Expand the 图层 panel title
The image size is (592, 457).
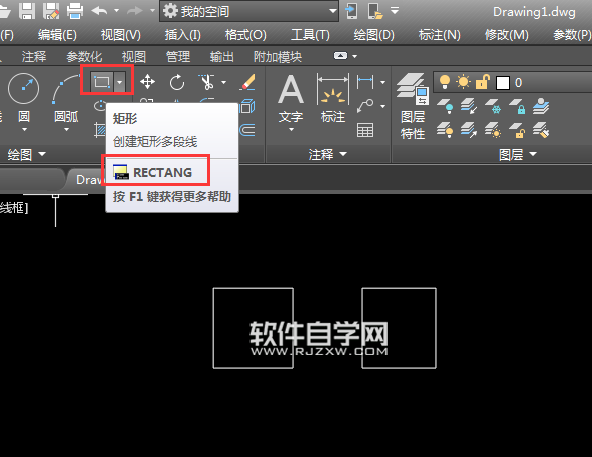click(x=518, y=154)
